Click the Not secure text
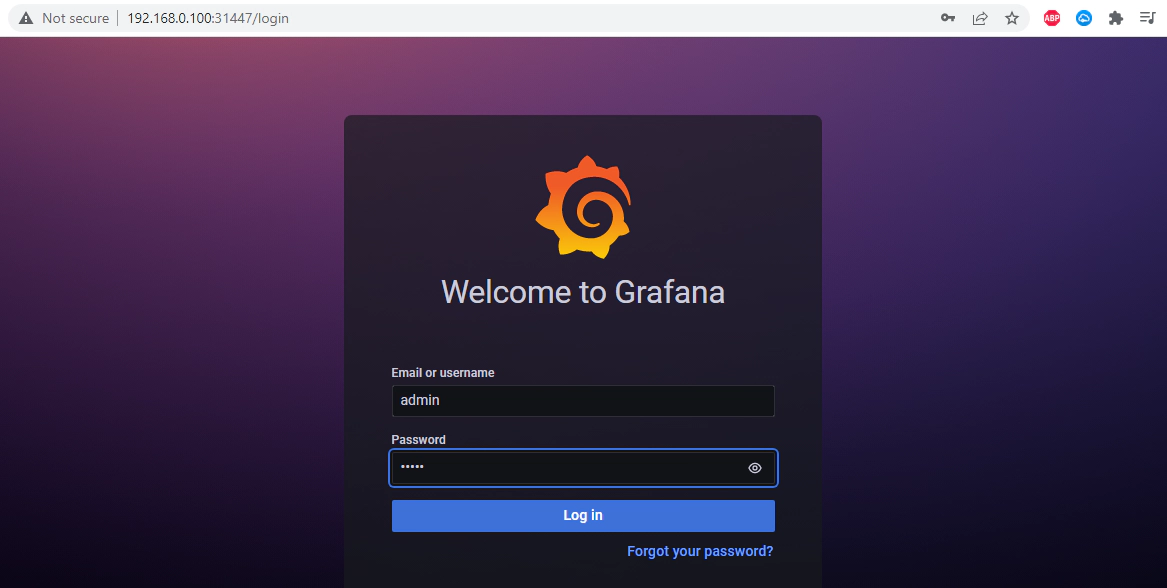This screenshot has height=588, width=1167. tap(75, 19)
